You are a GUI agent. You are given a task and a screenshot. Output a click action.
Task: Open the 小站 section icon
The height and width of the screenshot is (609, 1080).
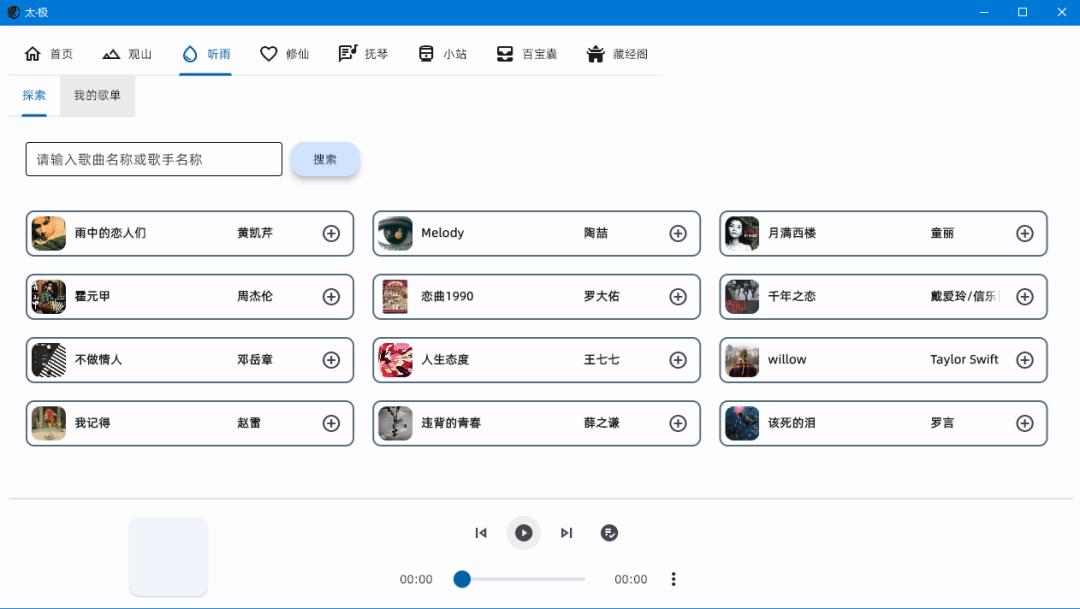click(424, 53)
